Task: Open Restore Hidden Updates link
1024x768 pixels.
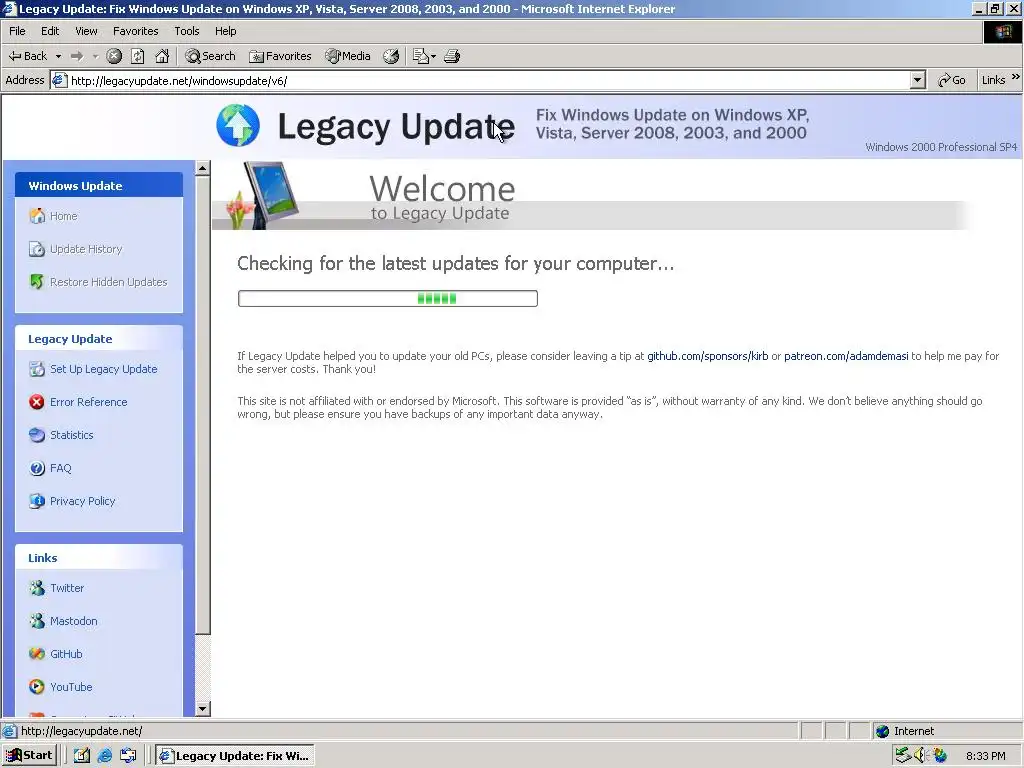Action: (x=108, y=282)
